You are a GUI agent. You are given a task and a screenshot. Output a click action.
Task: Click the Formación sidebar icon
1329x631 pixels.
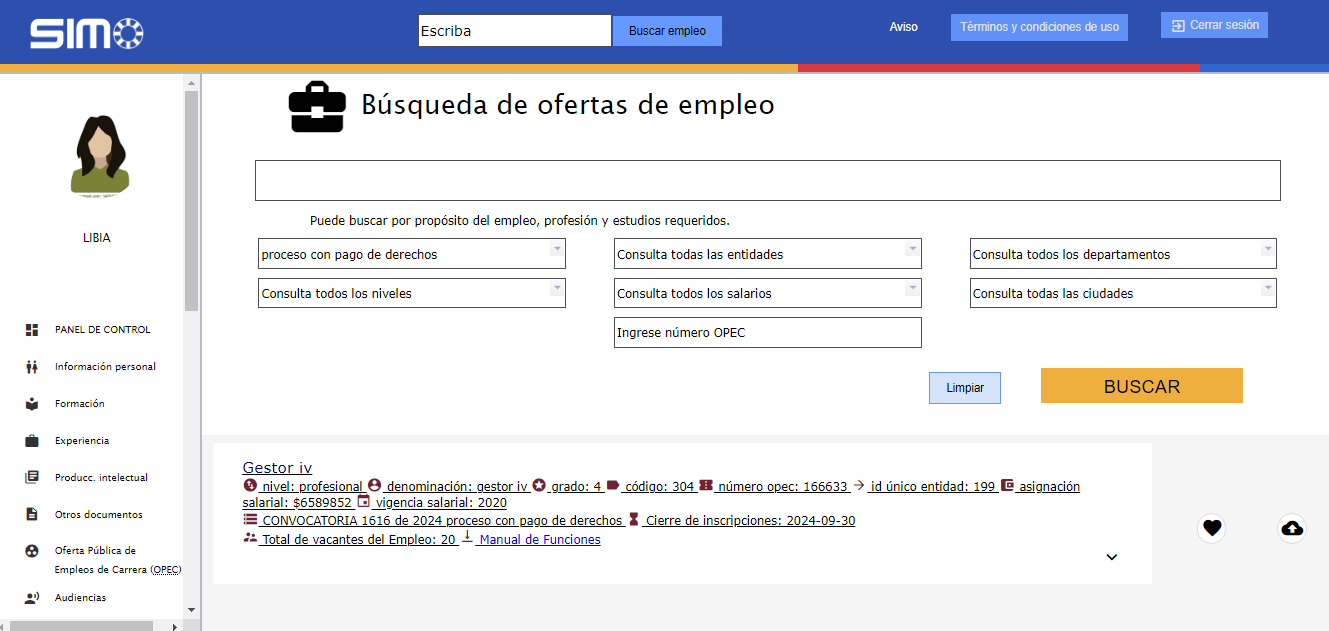pos(32,404)
